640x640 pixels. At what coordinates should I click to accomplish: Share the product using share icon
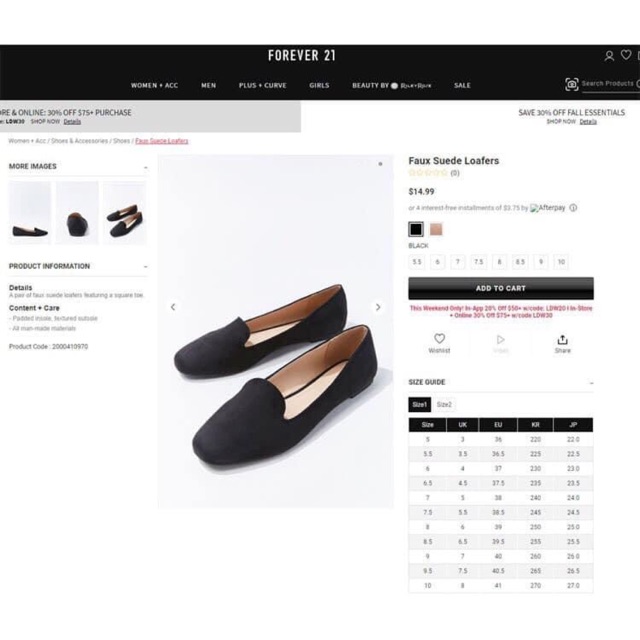562,340
